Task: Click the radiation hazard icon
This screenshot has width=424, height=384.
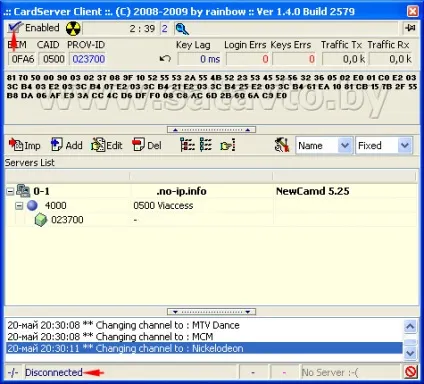Action: coord(73,29)
